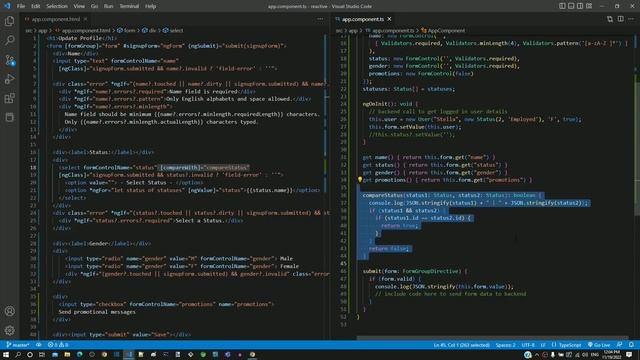Open the Go menu

[94, 6]
